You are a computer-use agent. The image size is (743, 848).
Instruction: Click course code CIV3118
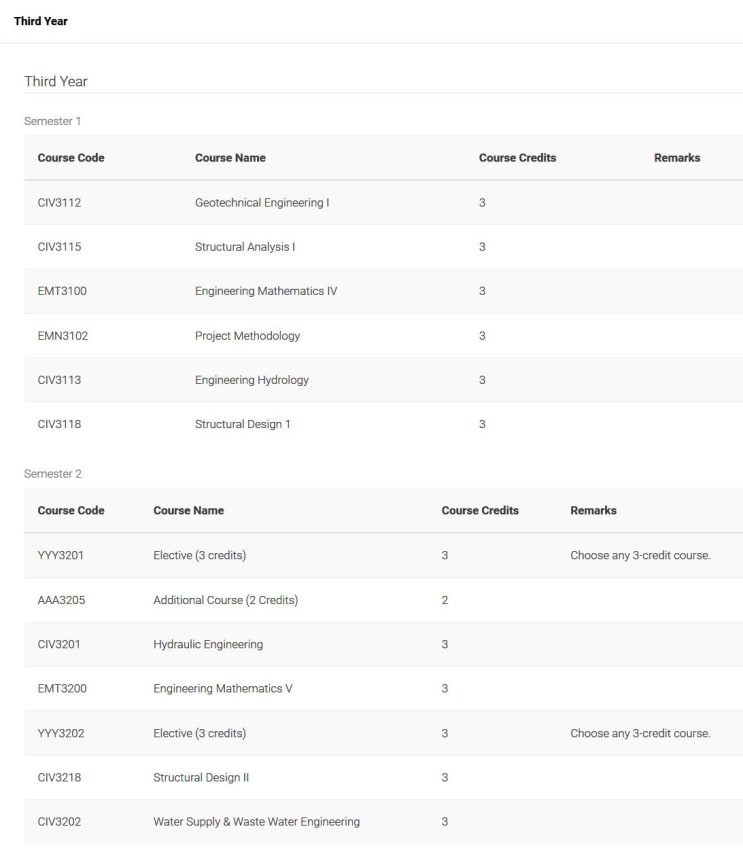59,424
